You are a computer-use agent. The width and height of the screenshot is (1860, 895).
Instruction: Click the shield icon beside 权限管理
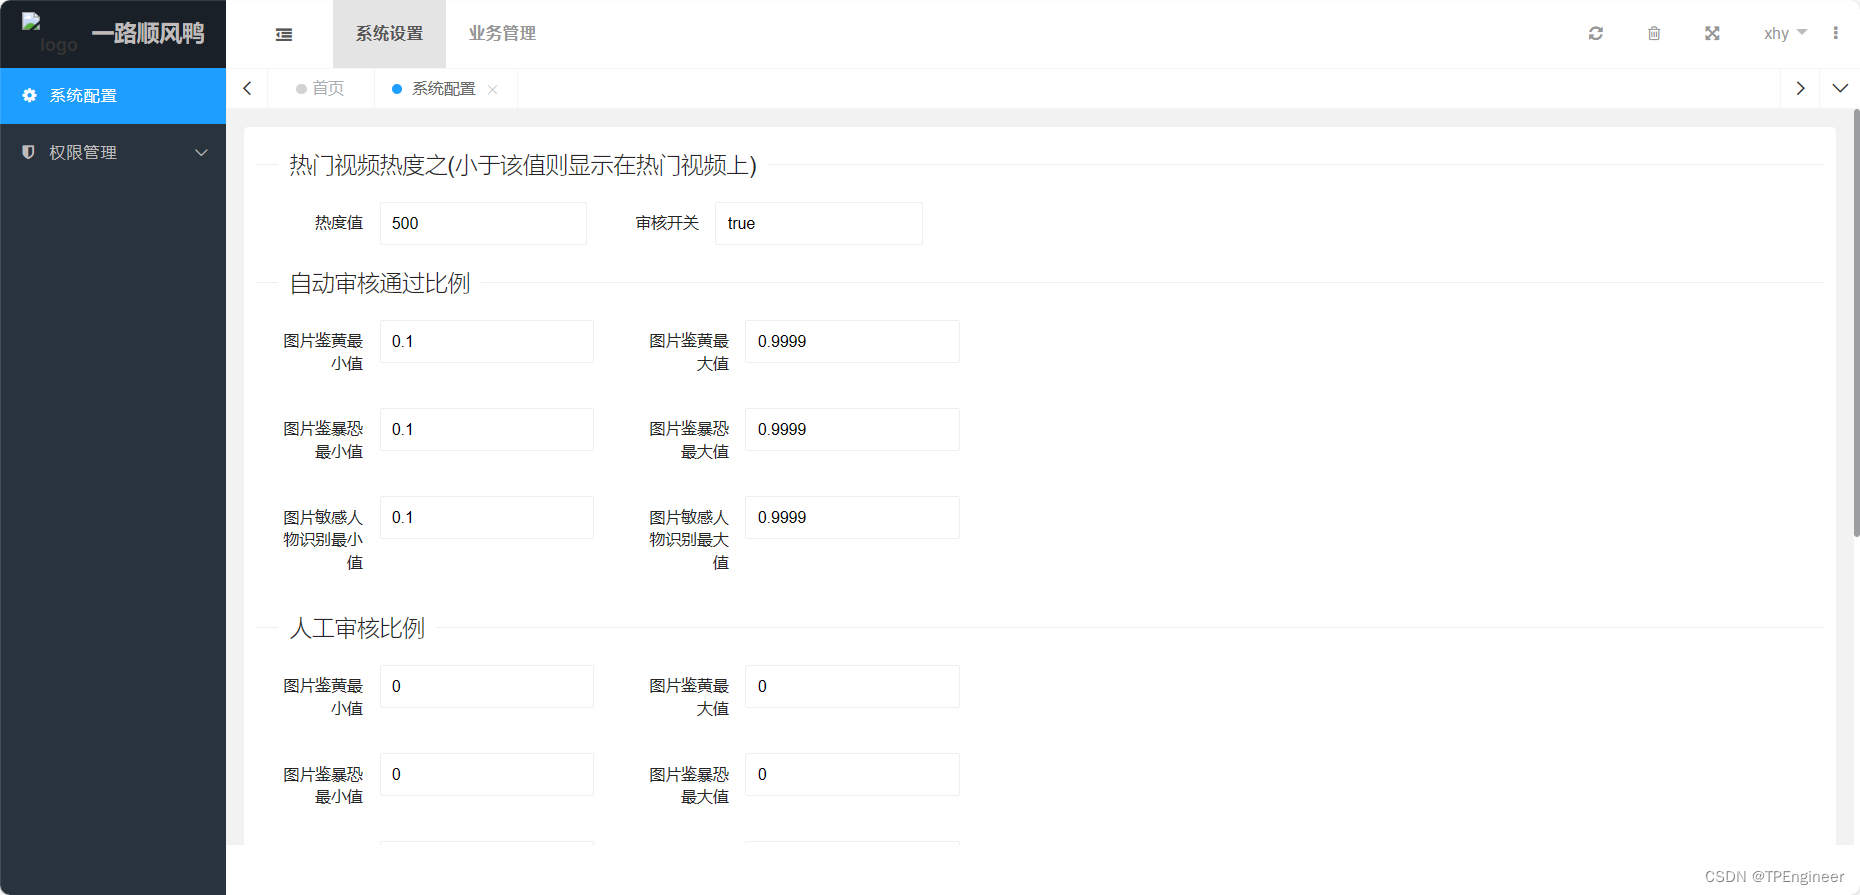28,152
